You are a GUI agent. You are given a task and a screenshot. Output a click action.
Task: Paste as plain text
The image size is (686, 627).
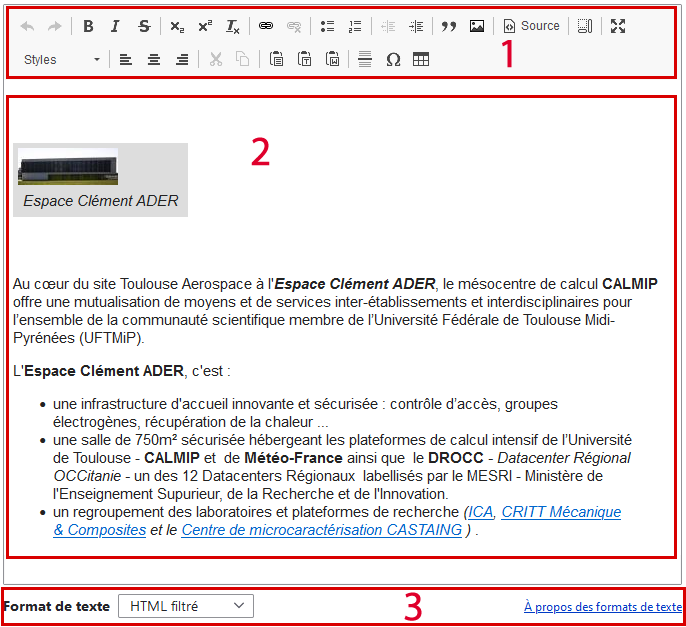coord(304,60)
